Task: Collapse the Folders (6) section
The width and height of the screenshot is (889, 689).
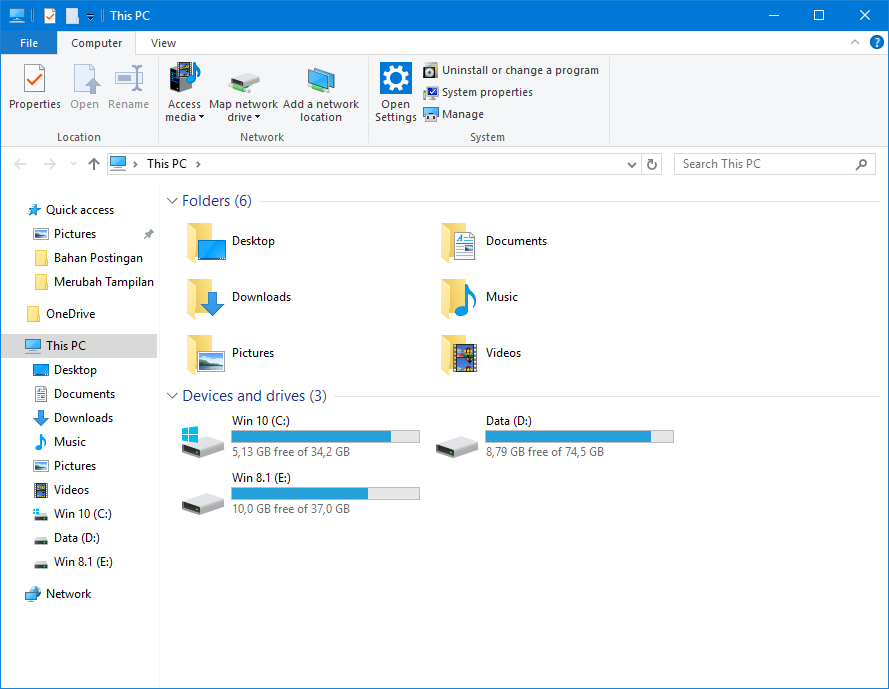Action: [x=172, y=200]
